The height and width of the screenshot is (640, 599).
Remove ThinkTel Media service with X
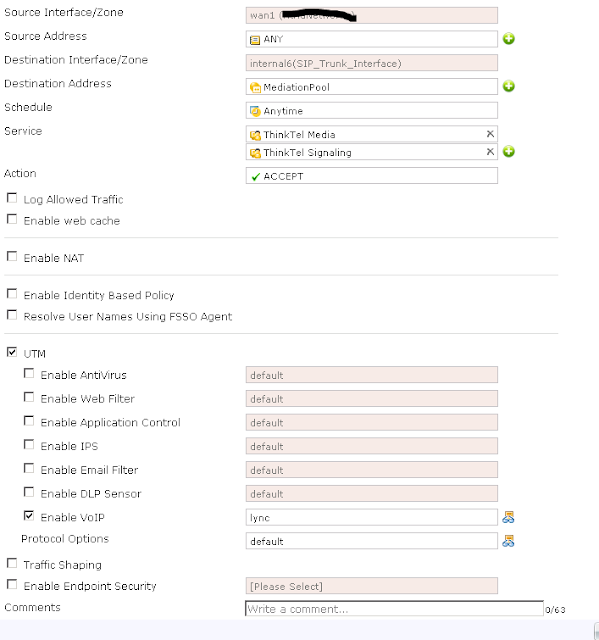pos(490,134)
